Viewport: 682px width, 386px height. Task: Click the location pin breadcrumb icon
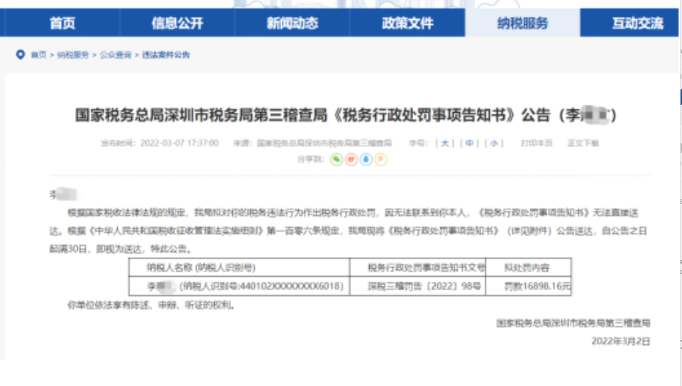click(x=20, y=54)
